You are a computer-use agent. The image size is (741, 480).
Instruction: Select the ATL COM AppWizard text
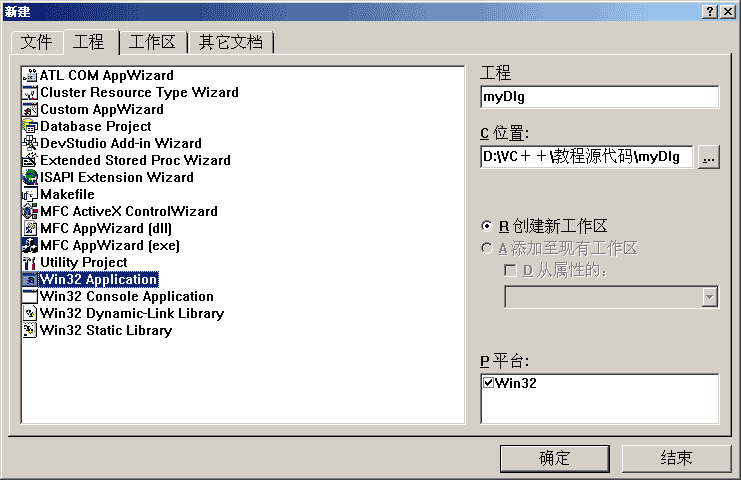pyautogui.click(x=107, y=76)
